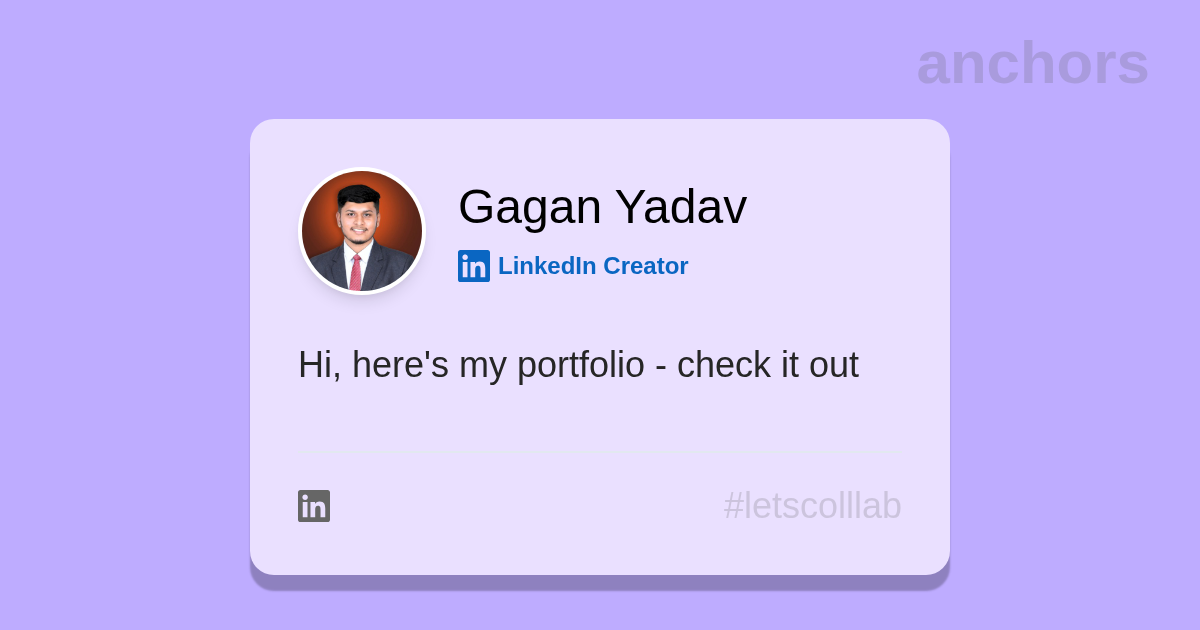
Task: Click the blue LinkedIn icon beside Creator
Action: pyautogui.click(x=474, y=266)
